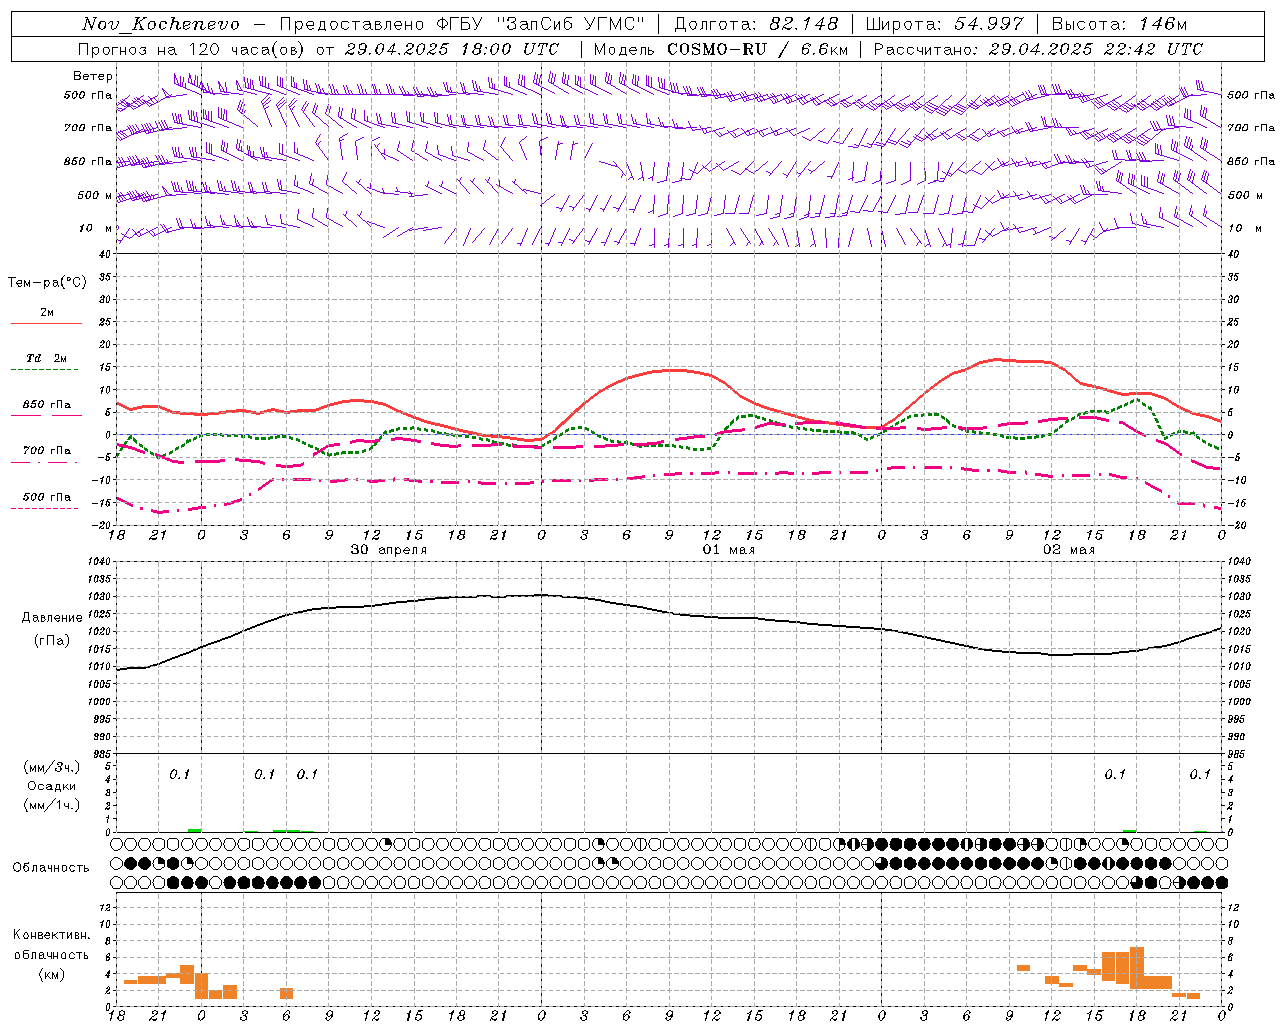Click the Ветер panel label
This screenshot has height=1024, width=1280.
pyautogui.click(x=93, y=76)
